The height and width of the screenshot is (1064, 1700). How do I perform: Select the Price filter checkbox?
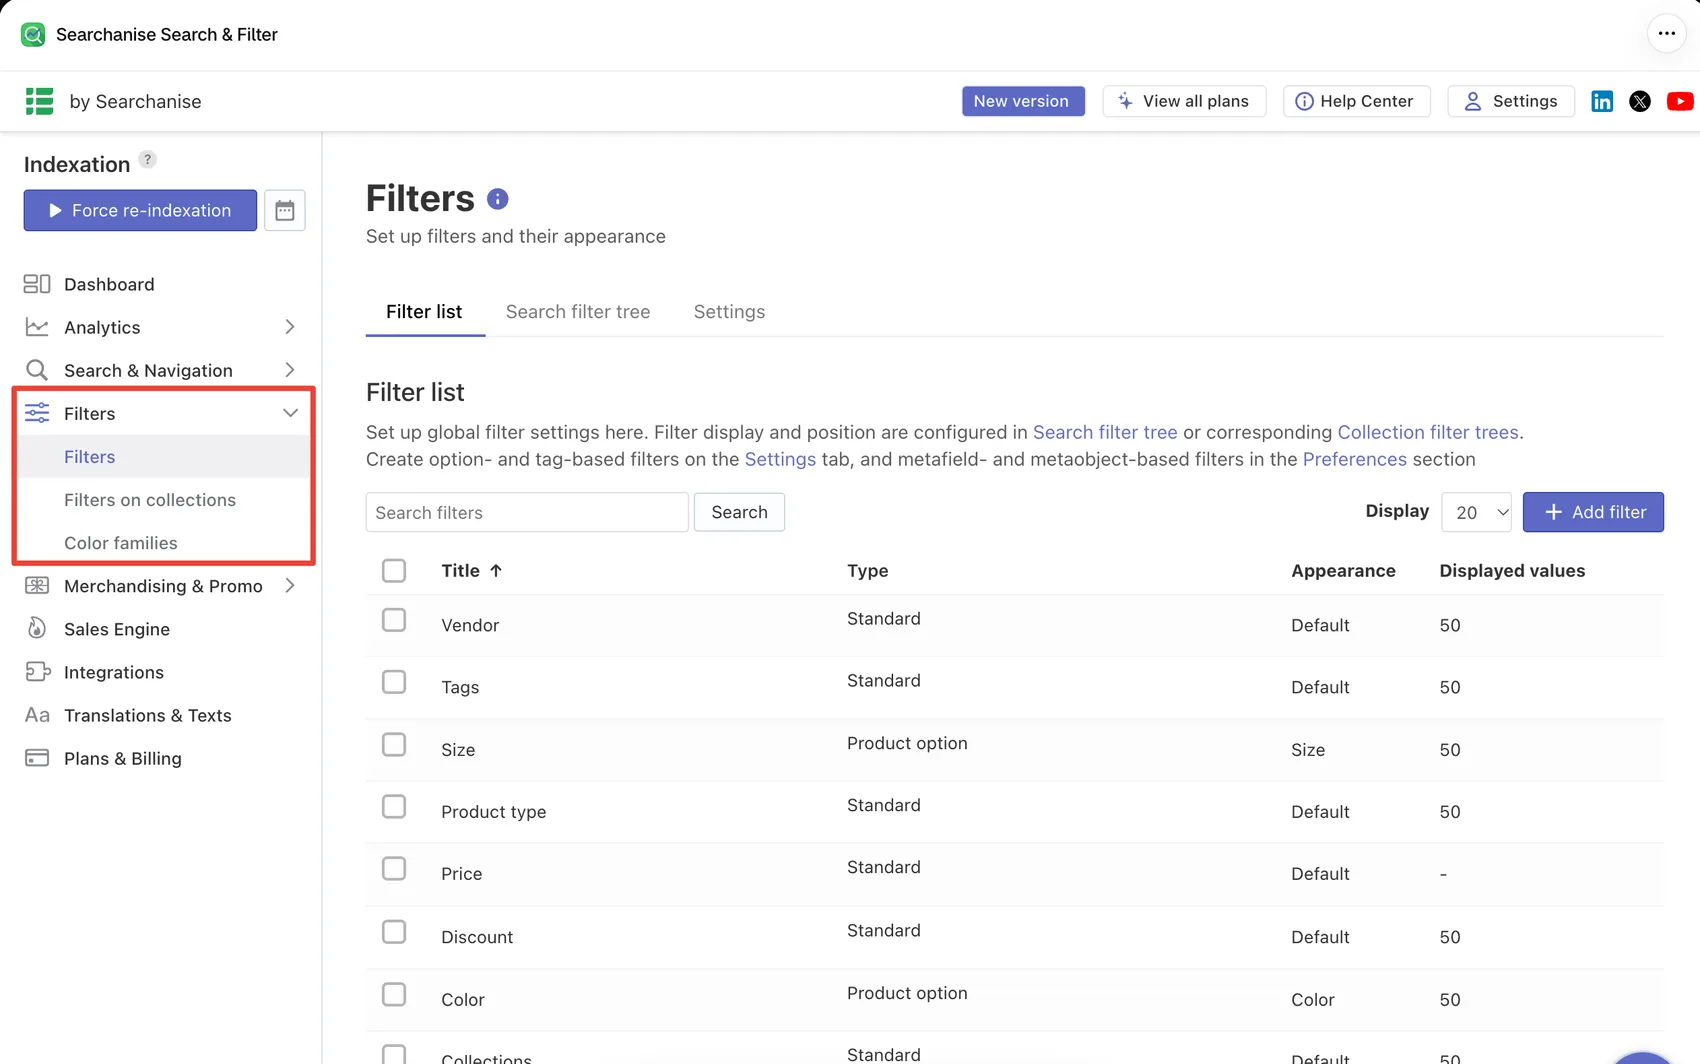pos(394,869)
